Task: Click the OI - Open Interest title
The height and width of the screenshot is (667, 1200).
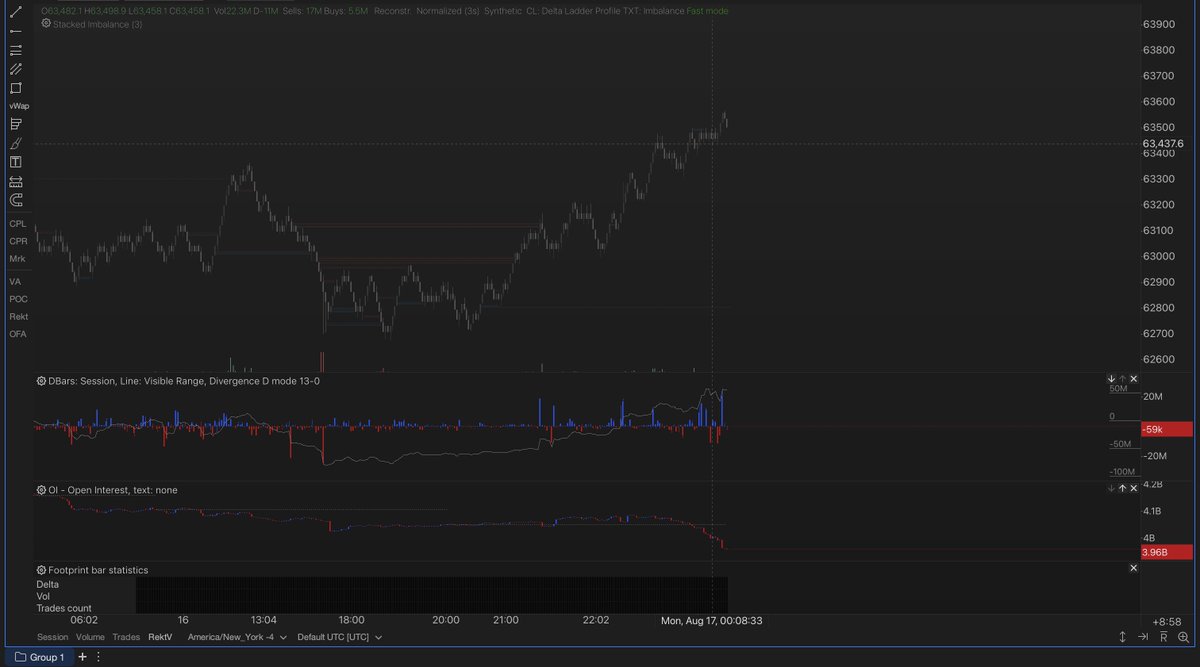Action: pos(113,490)
